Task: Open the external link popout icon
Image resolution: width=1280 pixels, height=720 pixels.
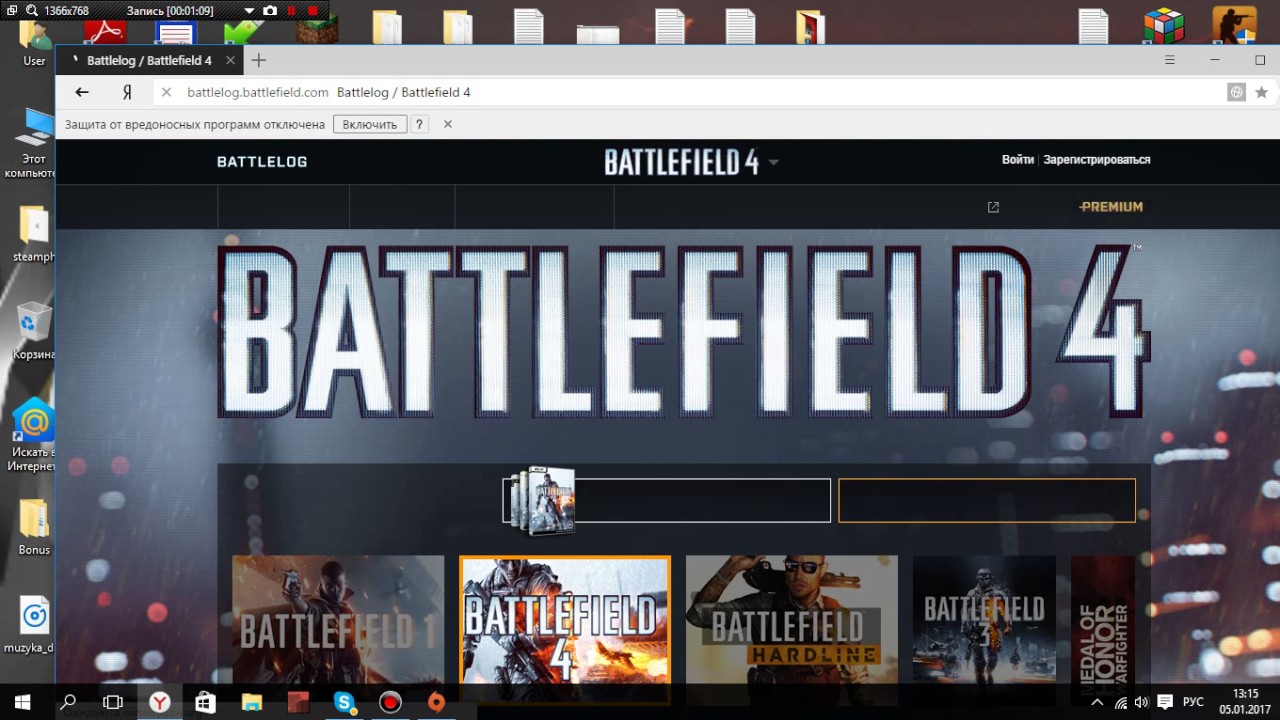Action: coord(993,207)
